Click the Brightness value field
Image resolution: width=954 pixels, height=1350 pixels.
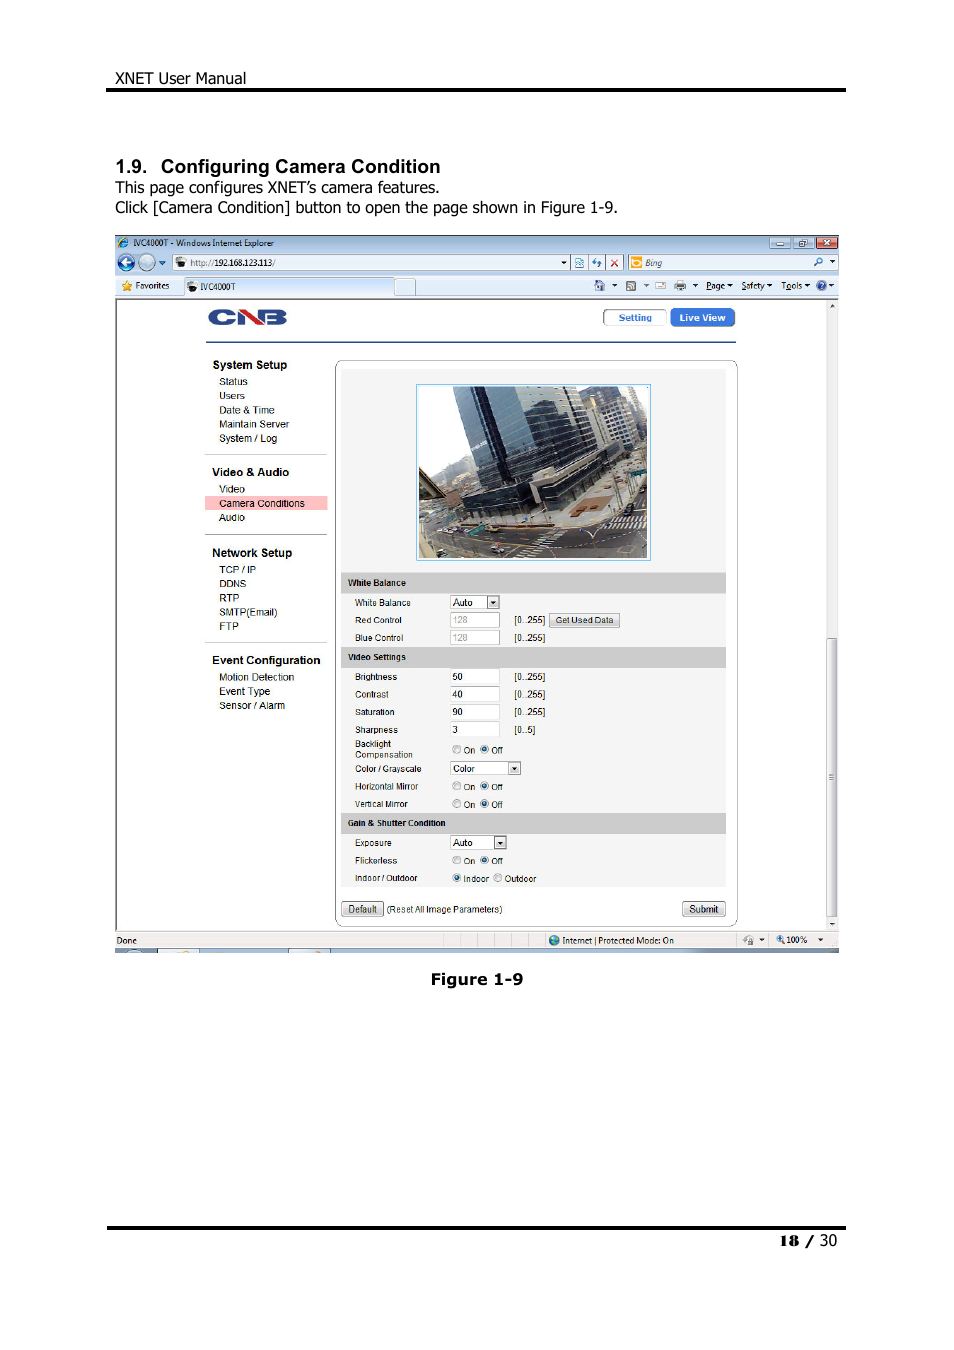(475, 677)
